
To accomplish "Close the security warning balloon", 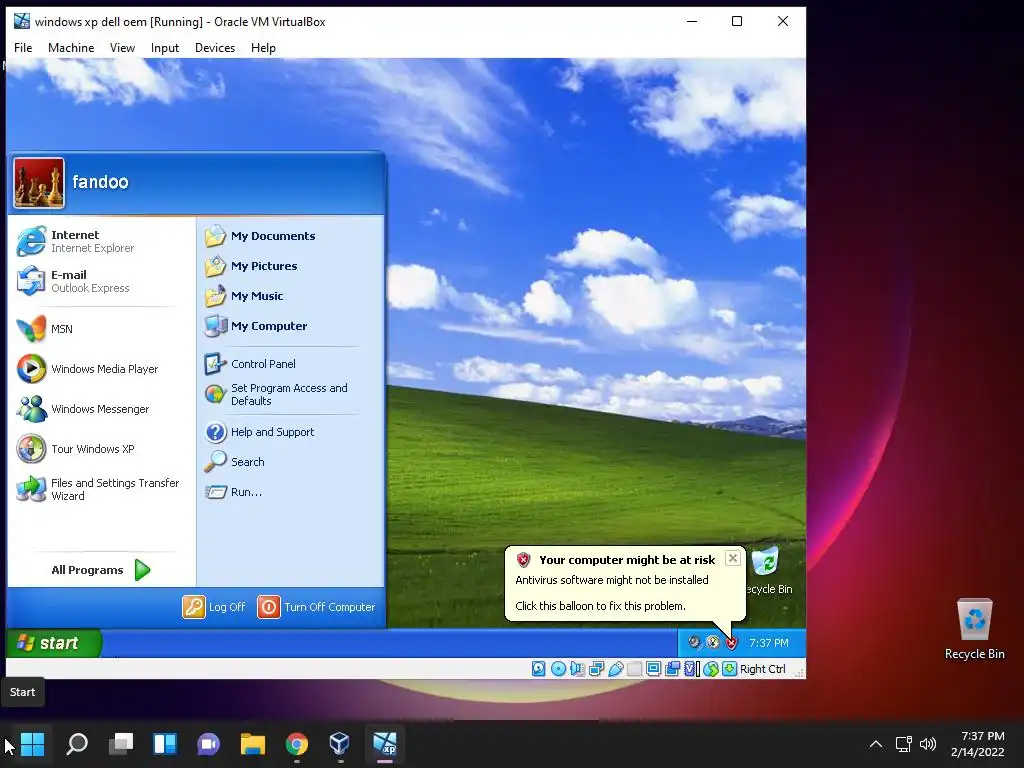I will [x=733, y=558].
